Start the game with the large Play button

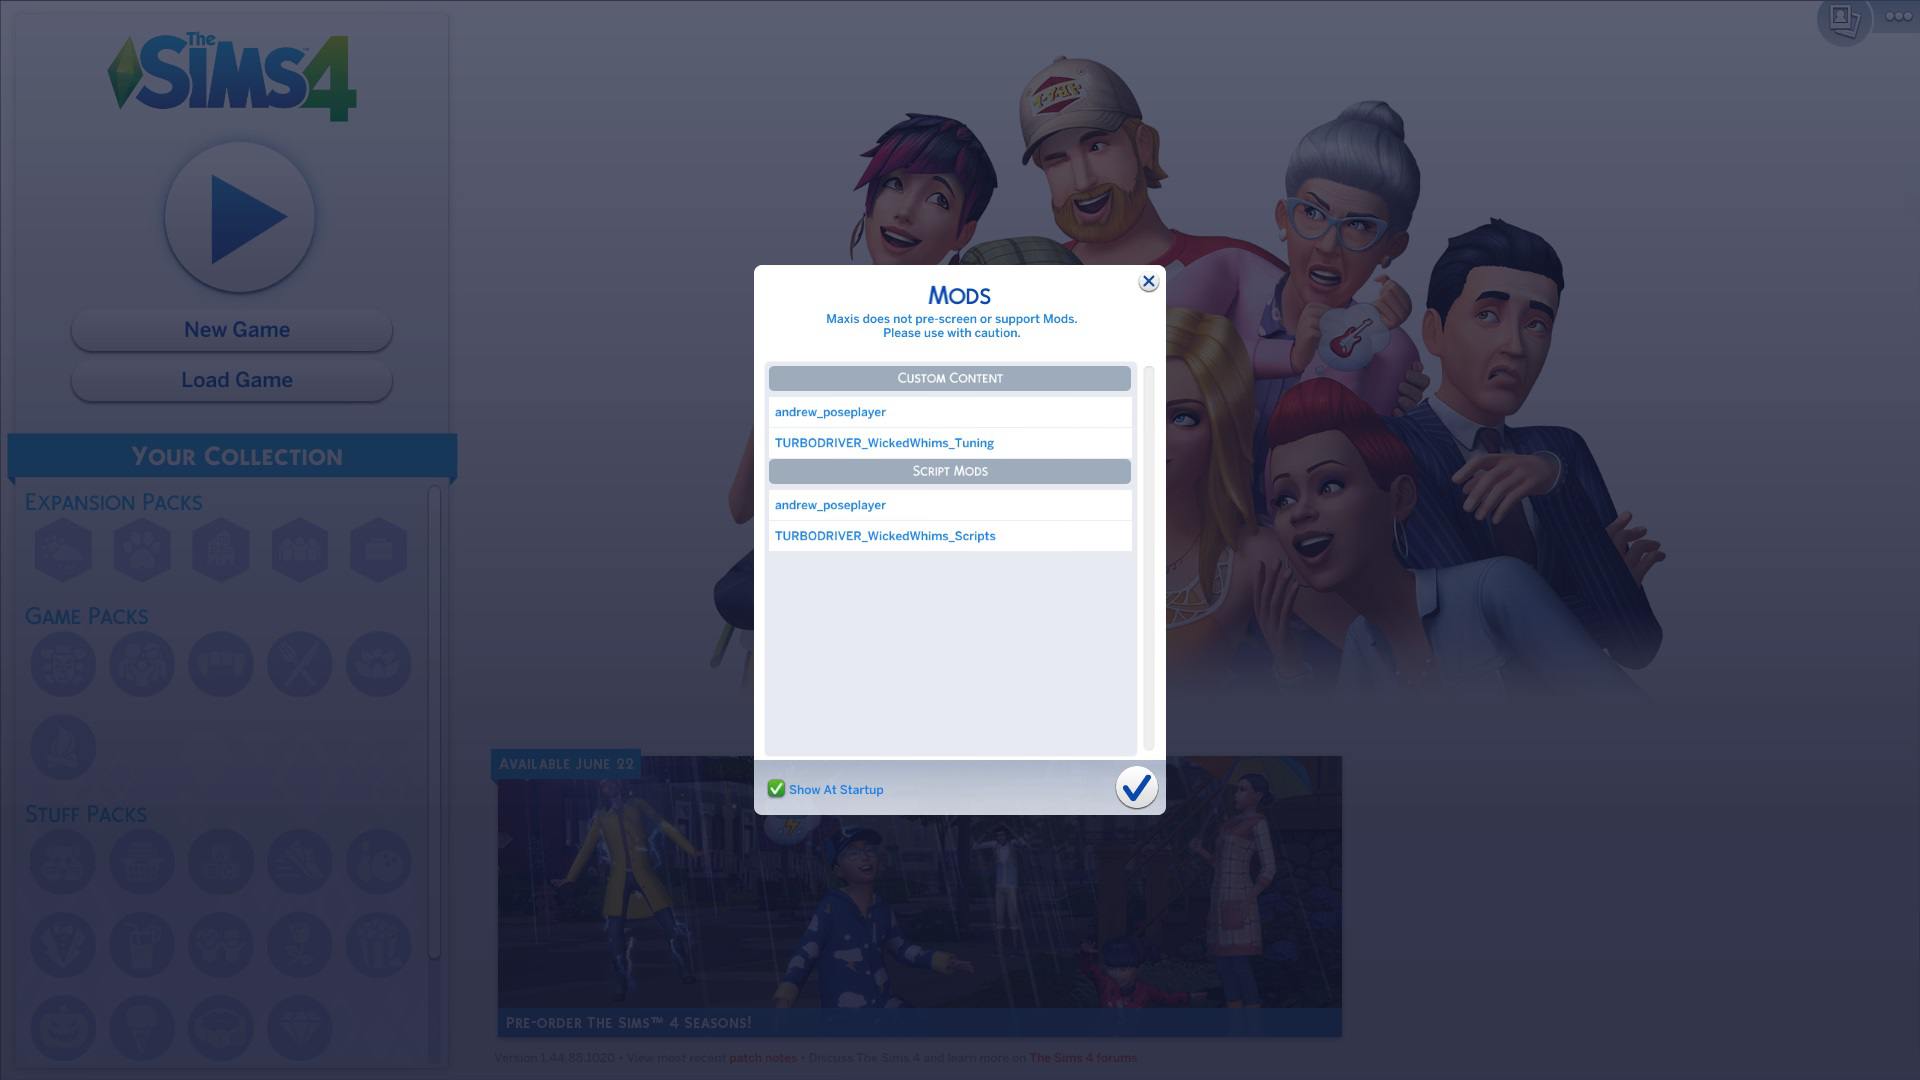coord(240,217)
